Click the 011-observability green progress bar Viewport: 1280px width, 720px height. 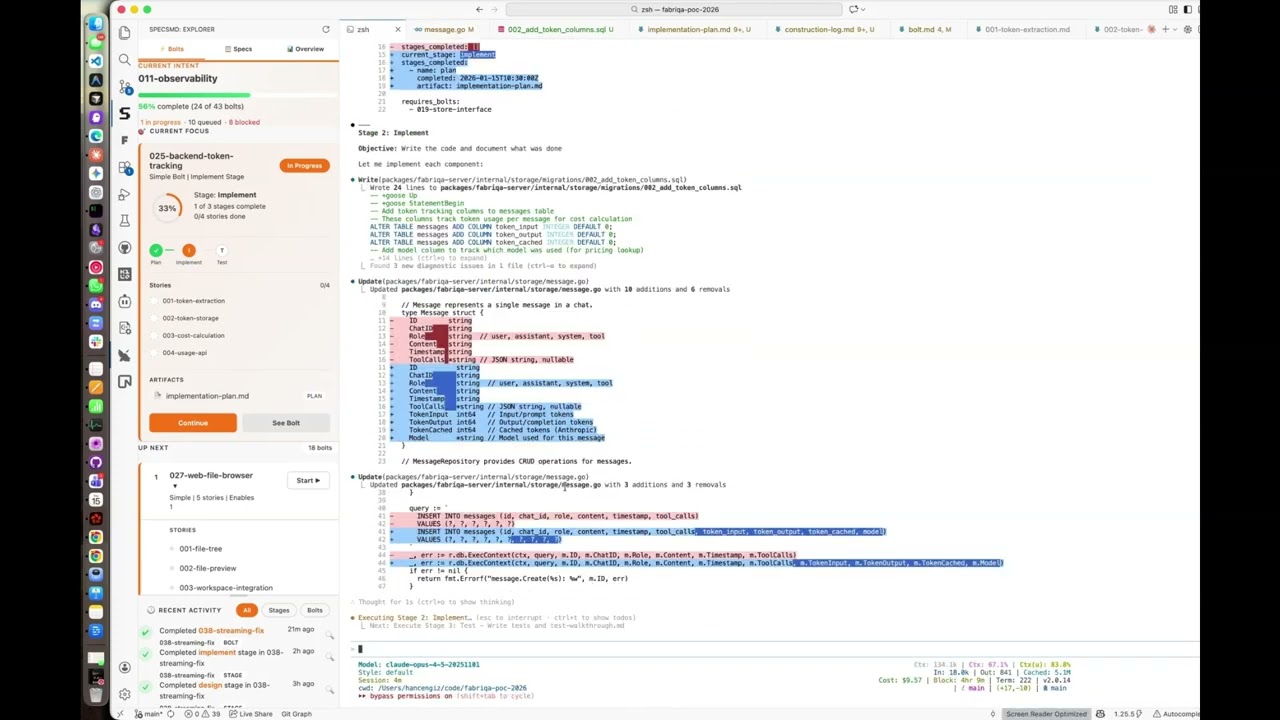pos(195,96)
